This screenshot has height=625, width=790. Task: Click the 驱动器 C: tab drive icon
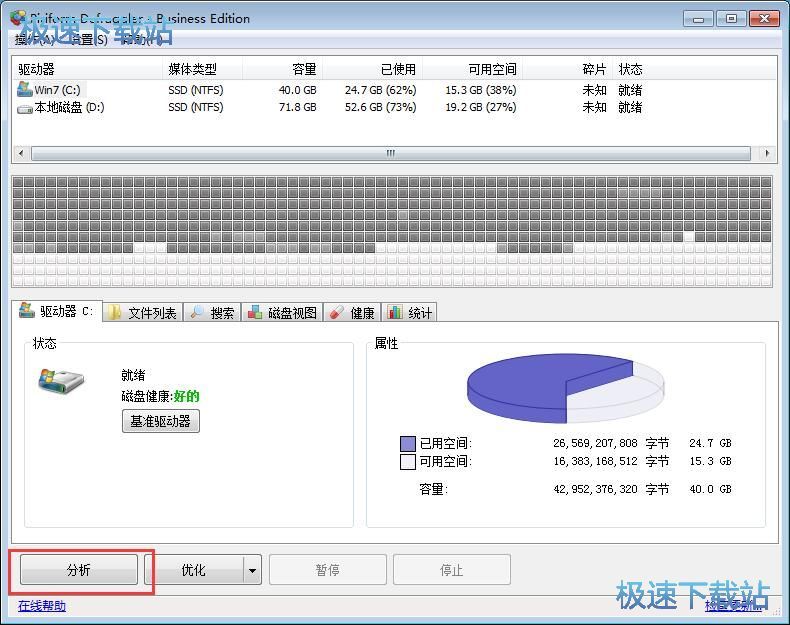[x=27, y=310]
